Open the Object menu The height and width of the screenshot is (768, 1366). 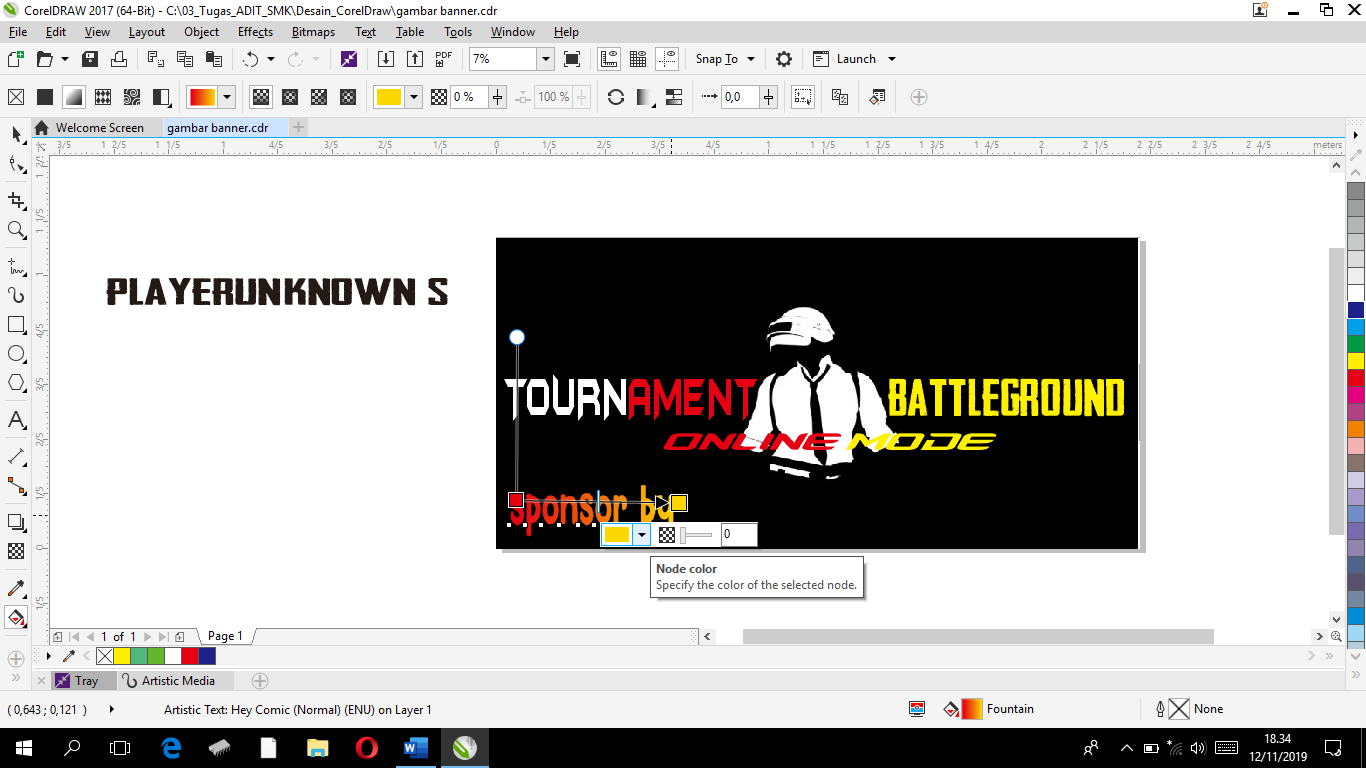pyautogui.click(x=201, y=32)
